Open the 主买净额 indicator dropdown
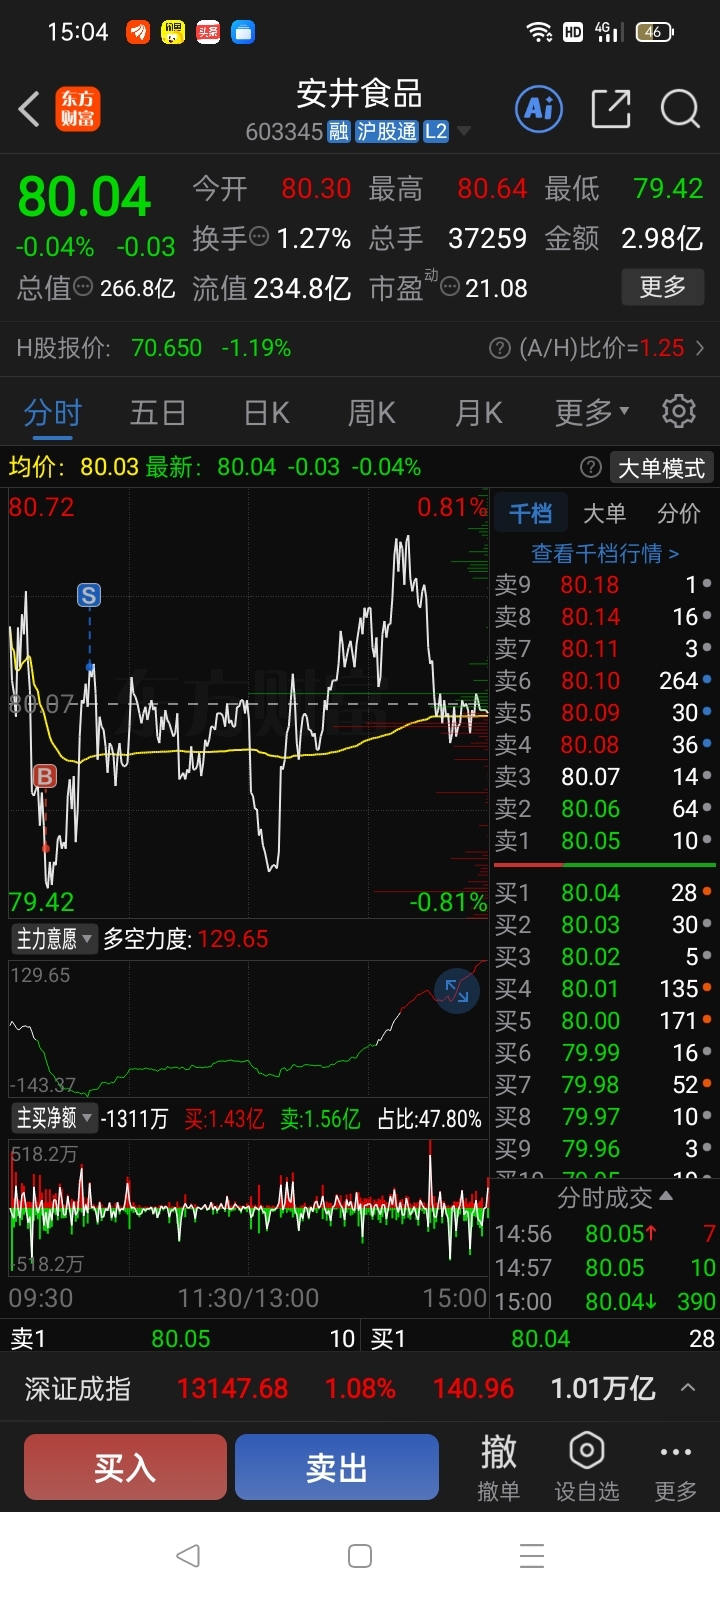 (54, 1118)
